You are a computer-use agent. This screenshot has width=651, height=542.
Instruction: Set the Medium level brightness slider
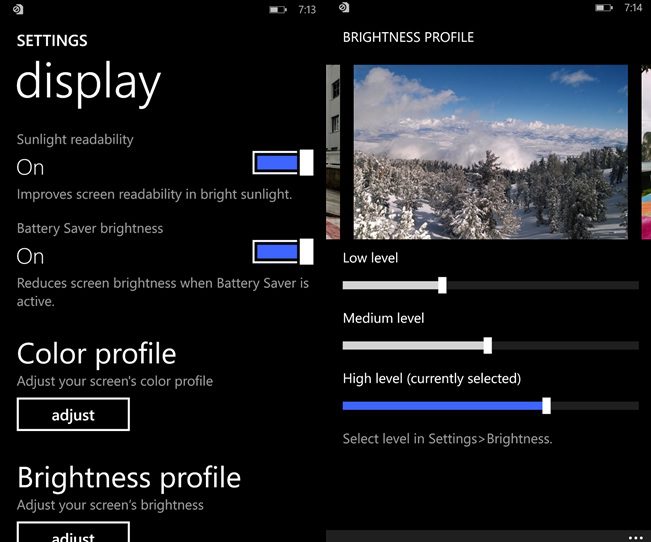[x=490, y=346]
